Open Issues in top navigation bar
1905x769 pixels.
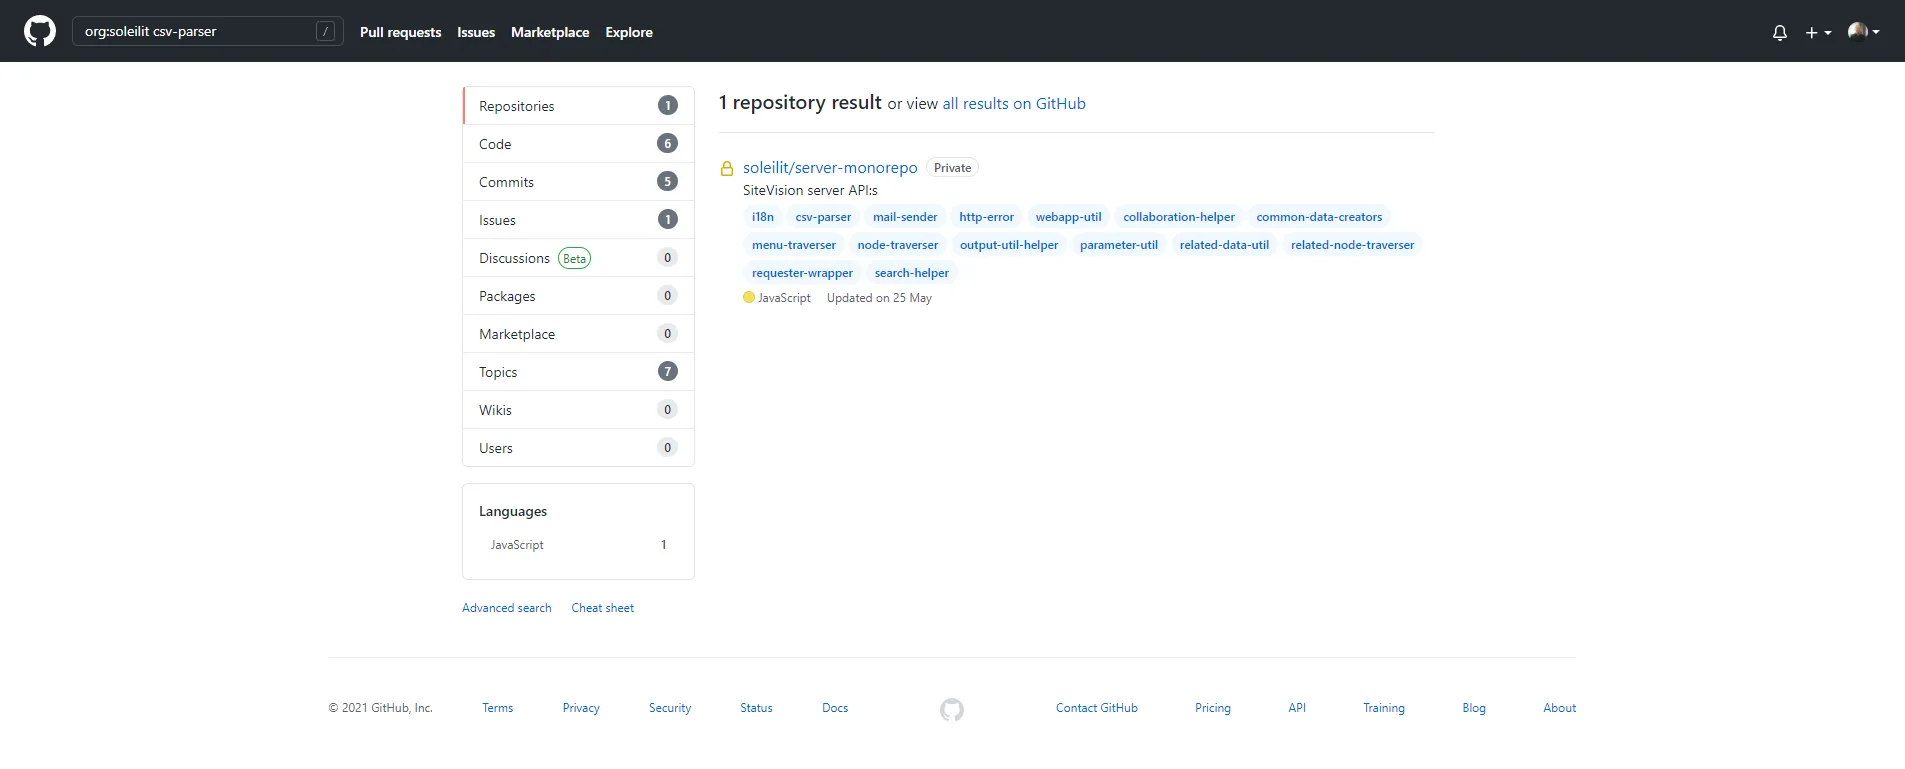tap(476, 32)
